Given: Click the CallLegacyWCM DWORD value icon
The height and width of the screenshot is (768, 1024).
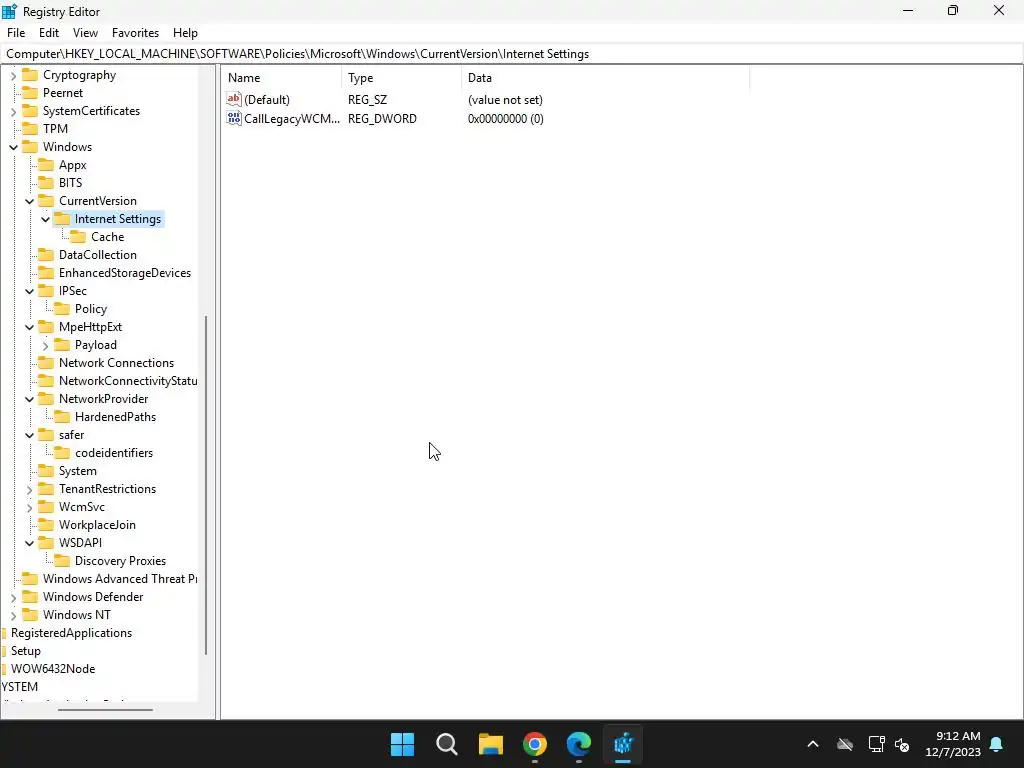Looking at the screenshot, I should 234,118.
